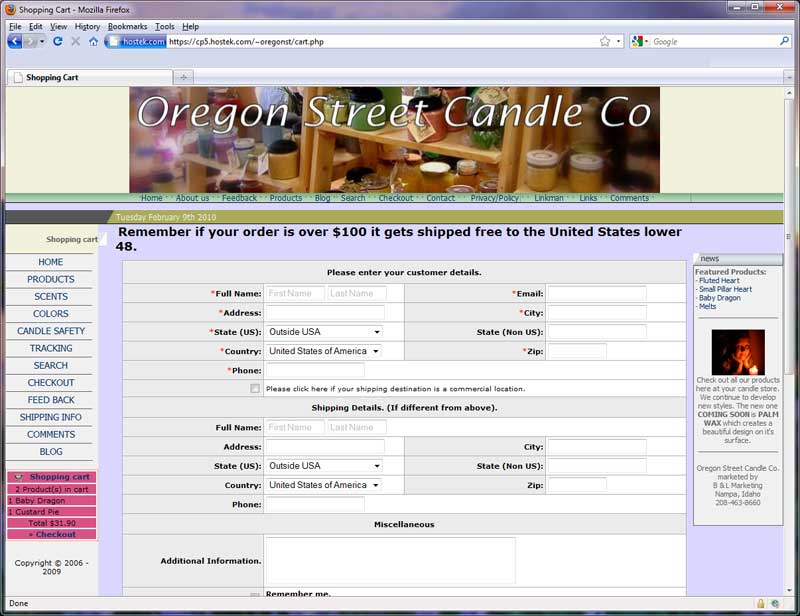
Task: Click the Firefox icon in the title bar
Action: pyautogui.click(x=10, y=9)
